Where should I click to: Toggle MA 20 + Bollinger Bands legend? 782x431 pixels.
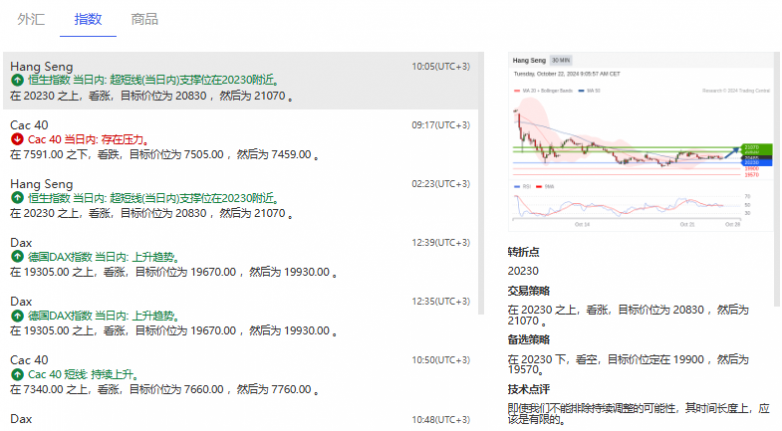click(545, 90)
